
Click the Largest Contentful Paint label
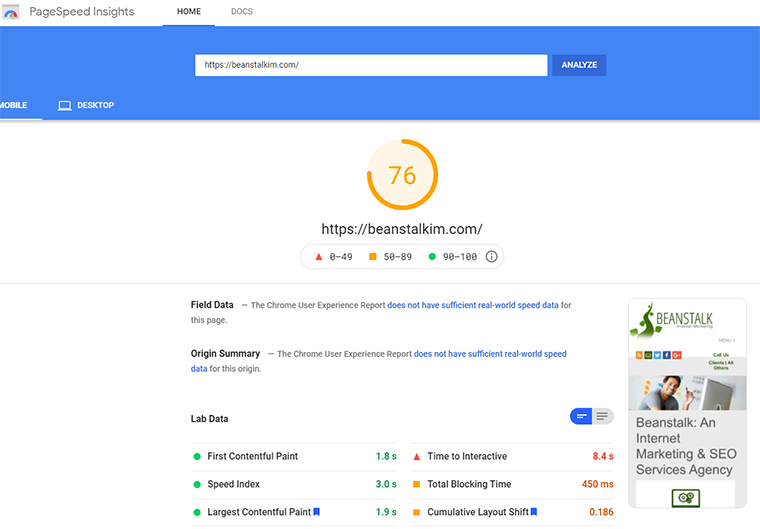coord(259,512)
